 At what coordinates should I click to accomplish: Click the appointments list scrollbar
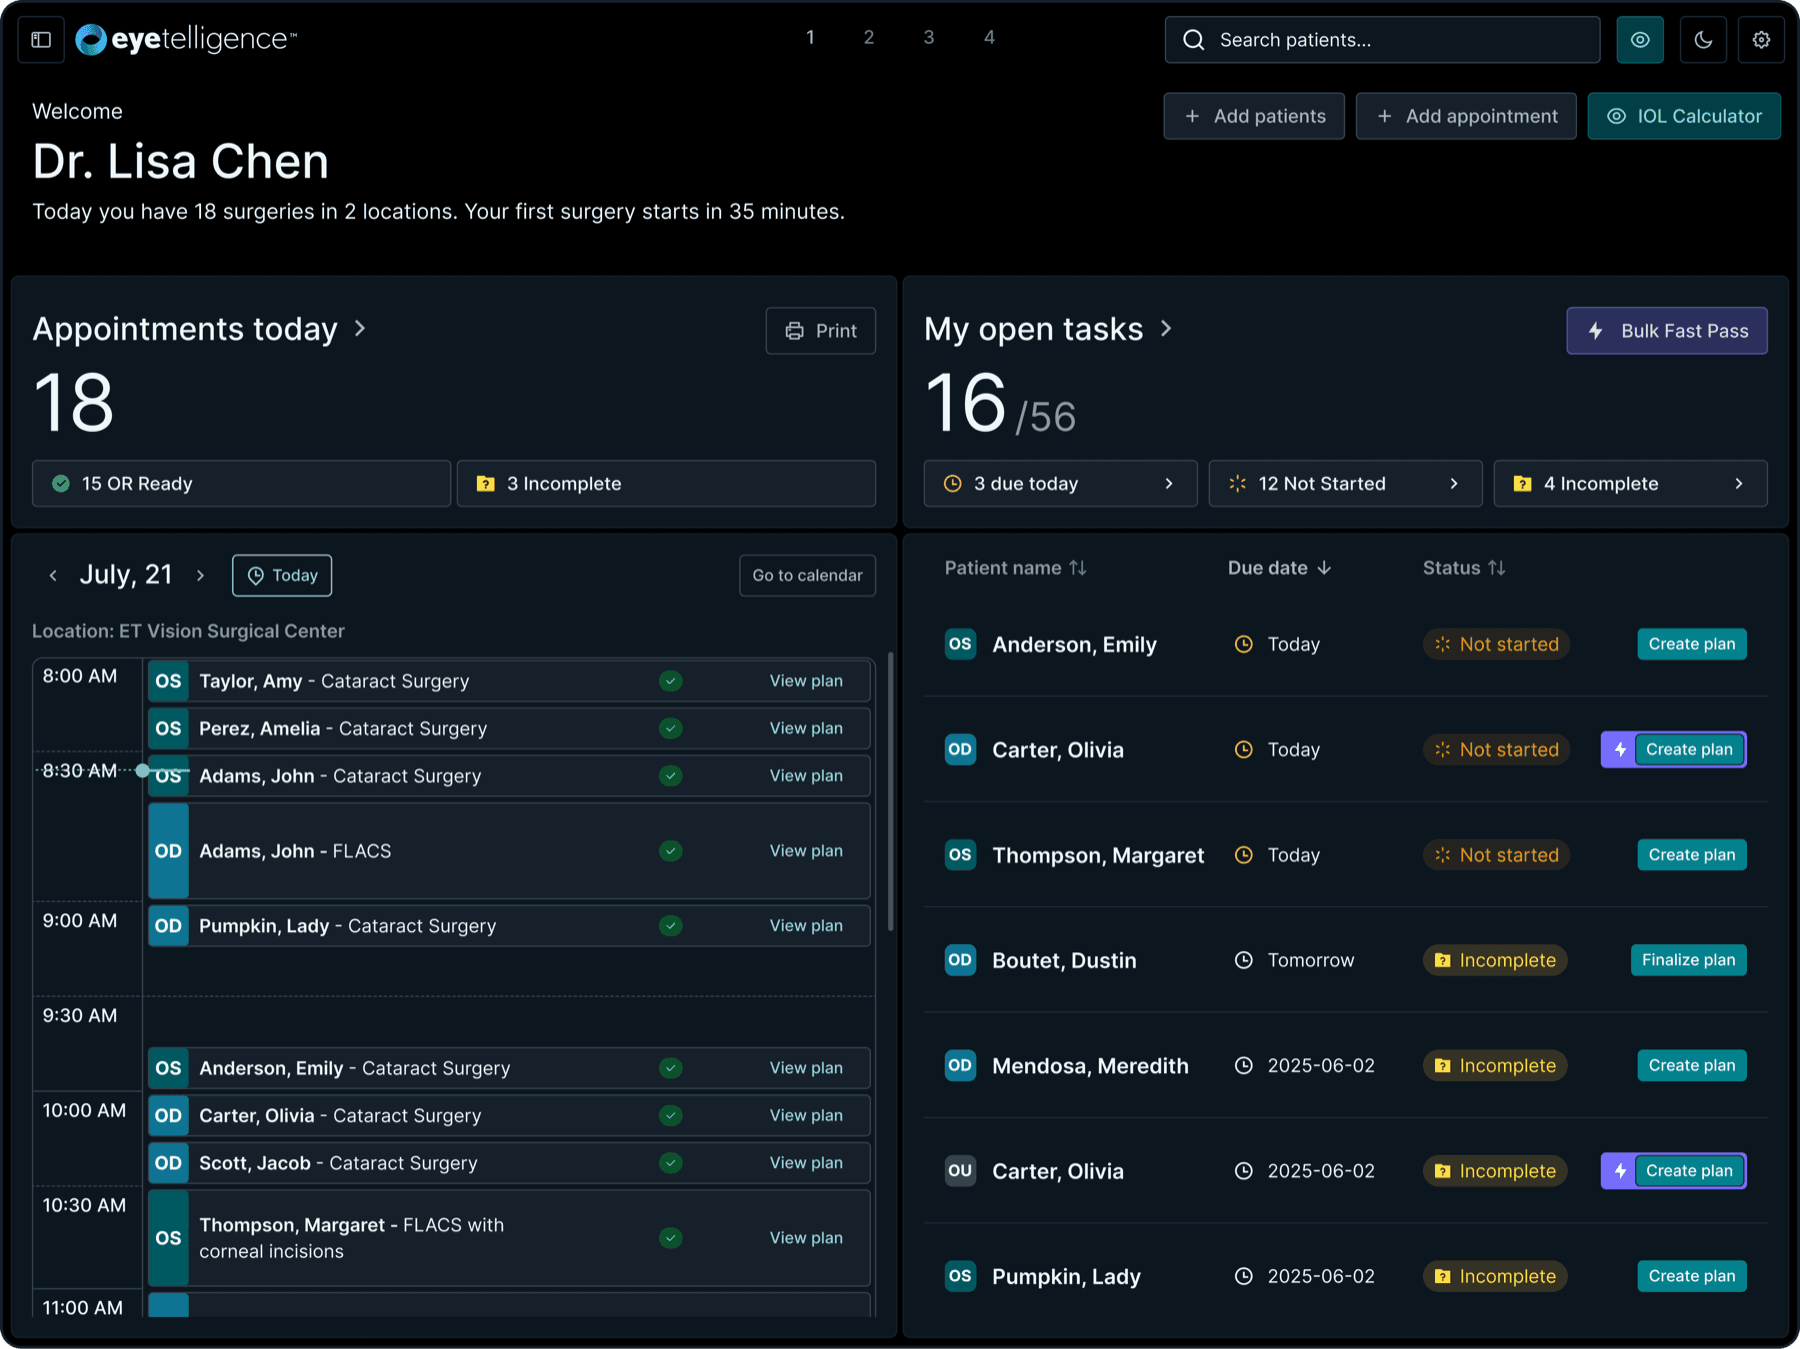coord(890,792)
